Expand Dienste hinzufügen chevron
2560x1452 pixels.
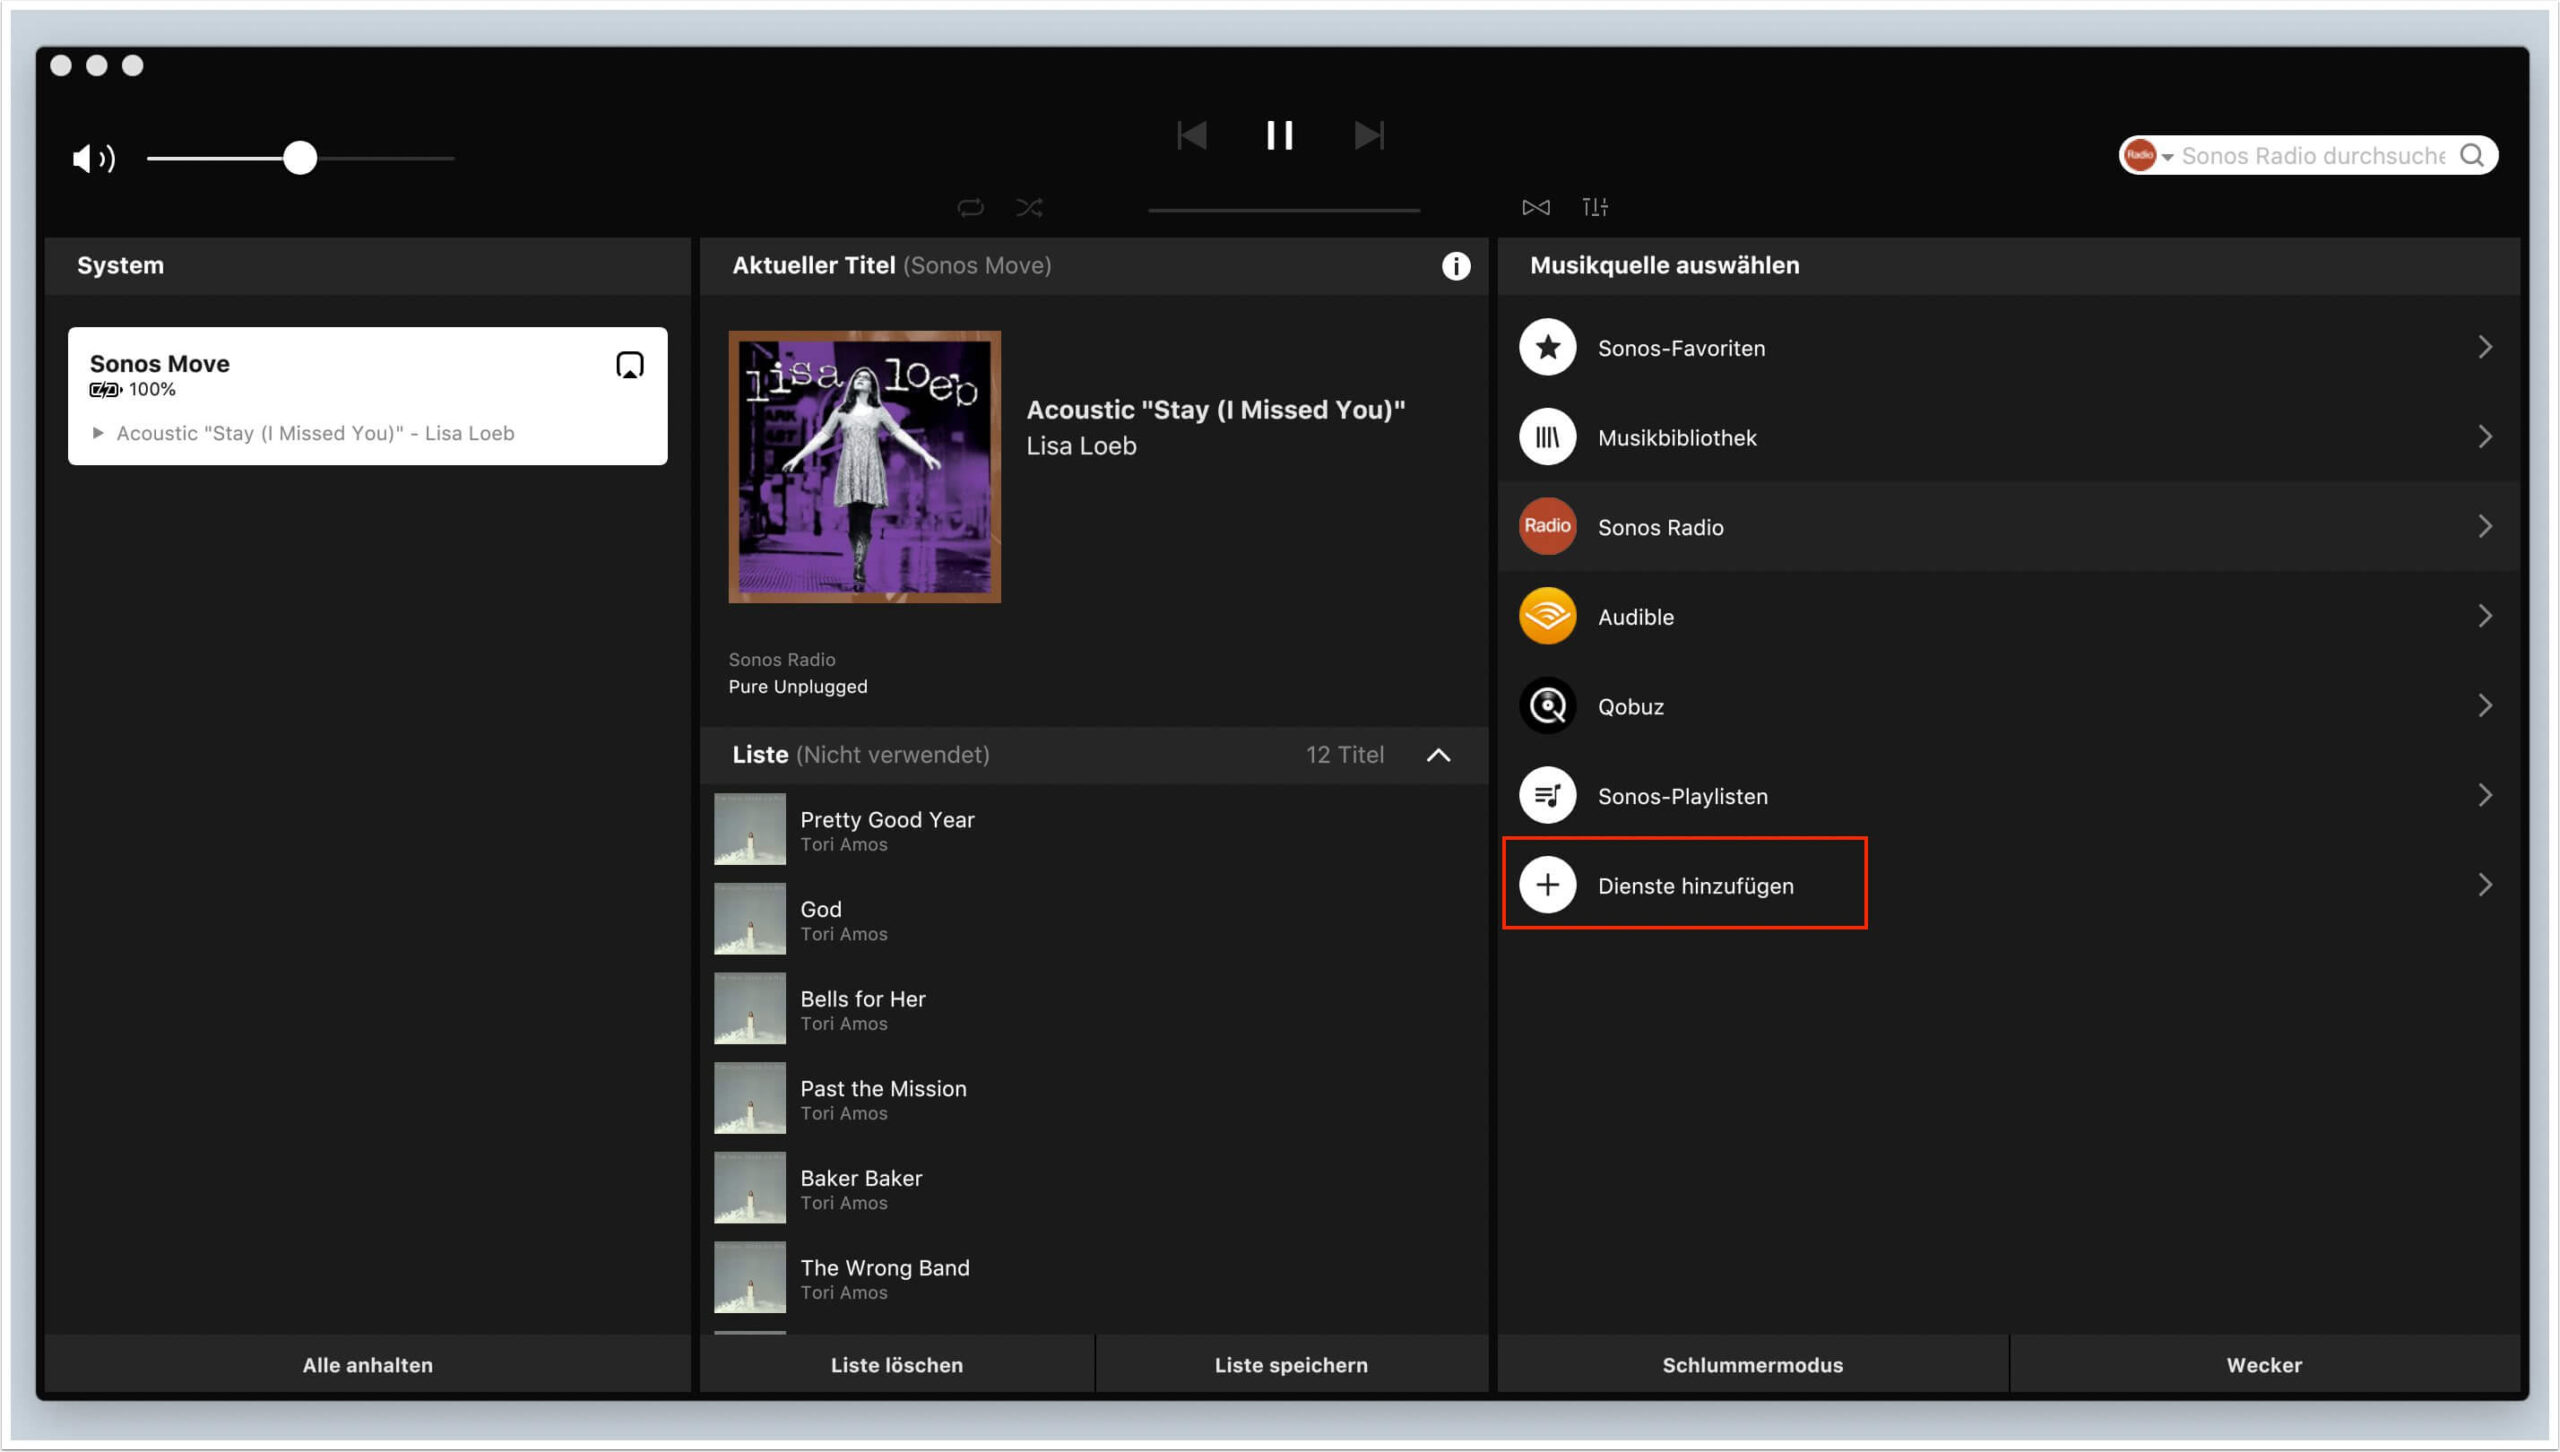tap(2485, 885)
